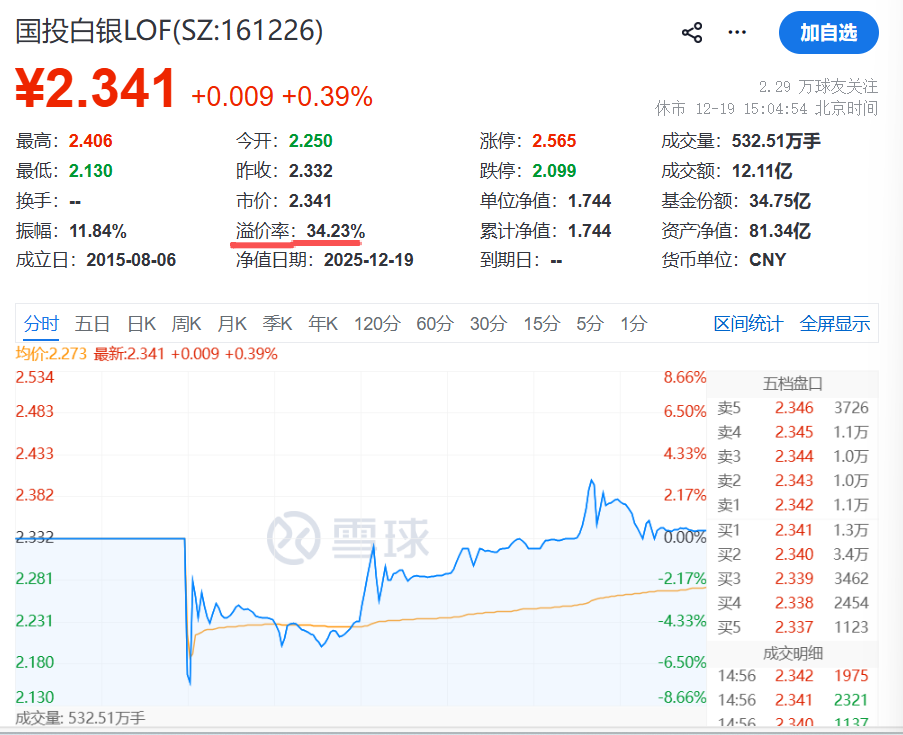Click the 成交额 12.11亿 value
Screen dimensions: 903x735
(x=761, y=171)
